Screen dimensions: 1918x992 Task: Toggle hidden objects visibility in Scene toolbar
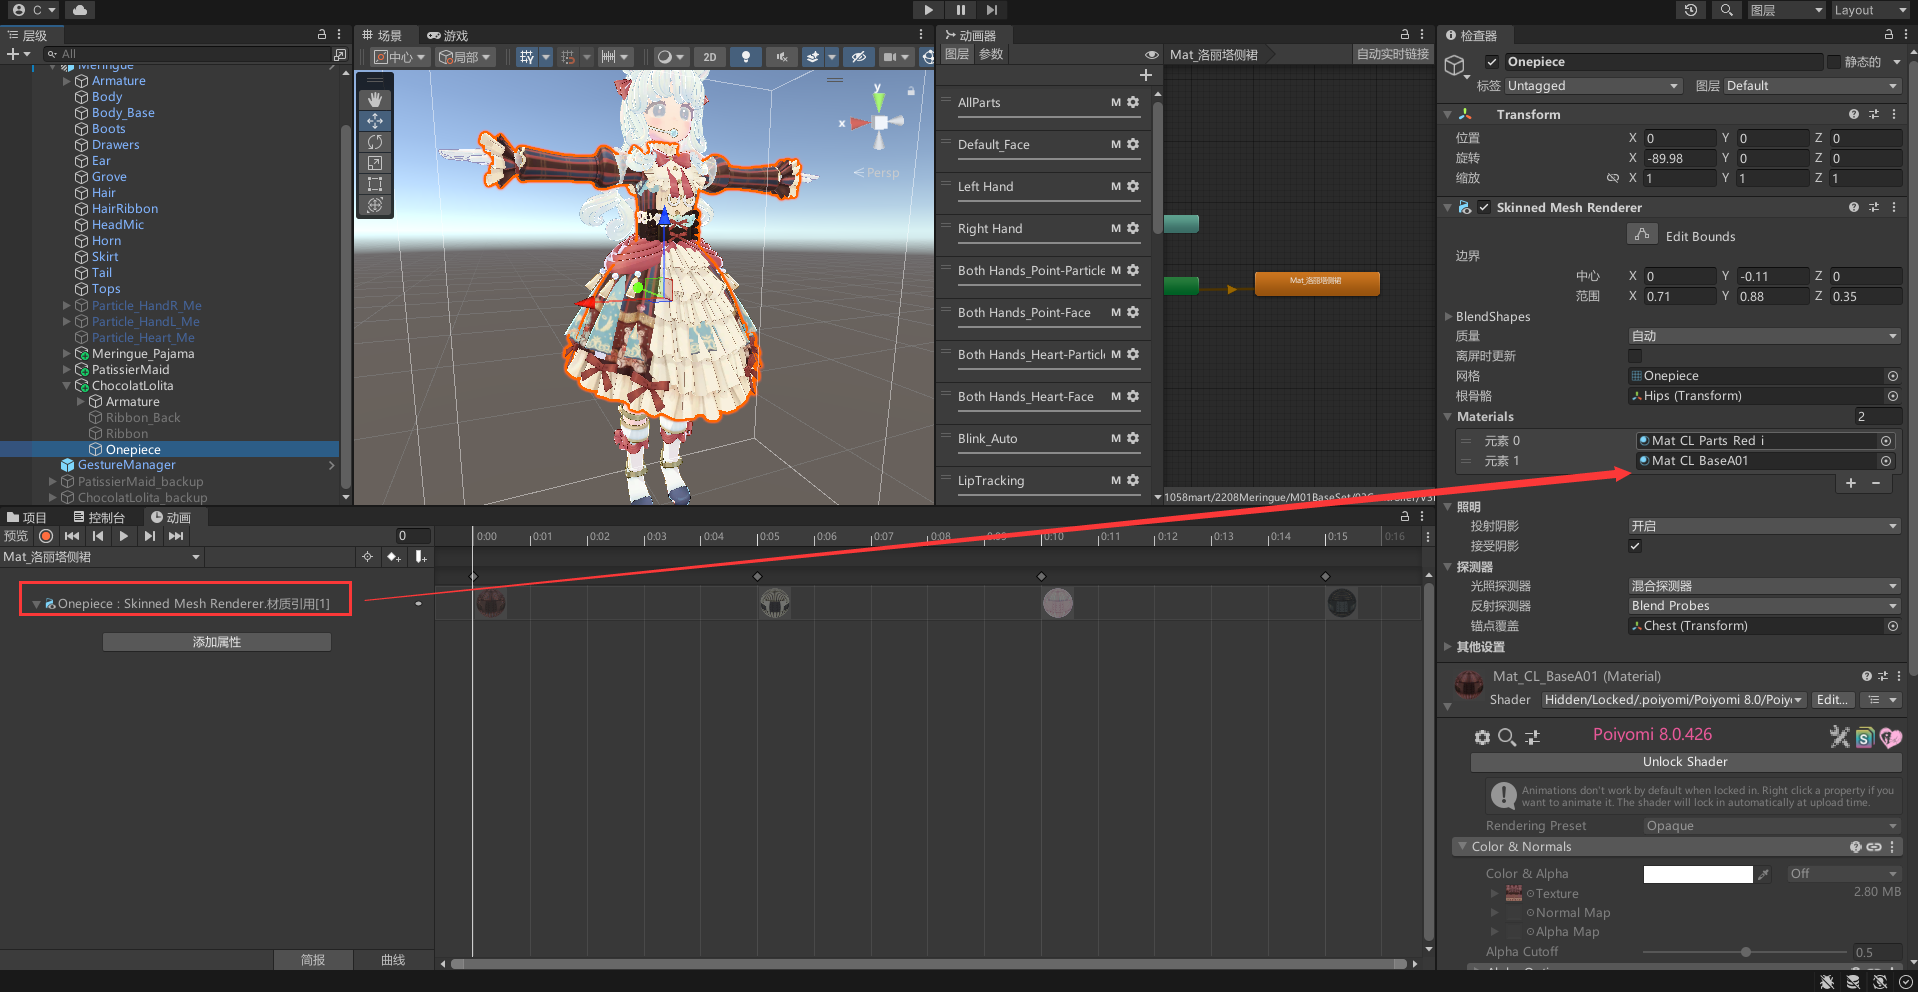click(x=858, y=57)
